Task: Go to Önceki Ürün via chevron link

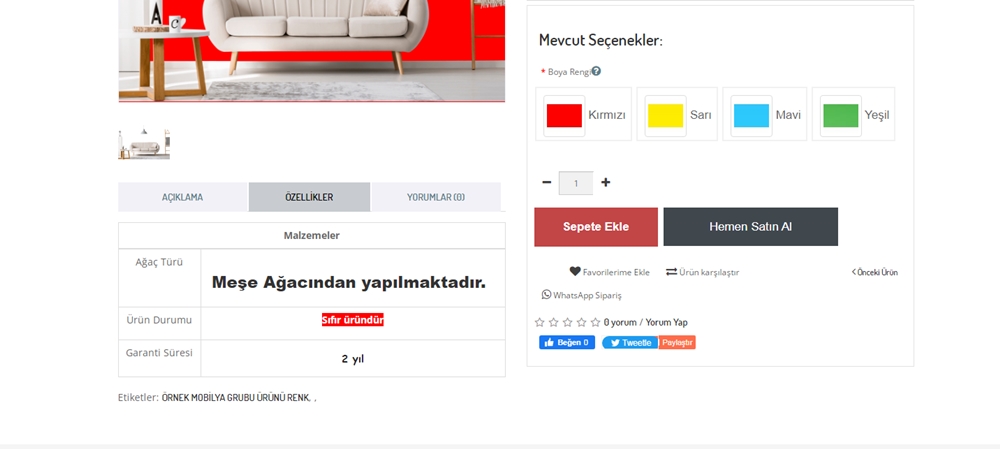Action: tap(874, 272)
